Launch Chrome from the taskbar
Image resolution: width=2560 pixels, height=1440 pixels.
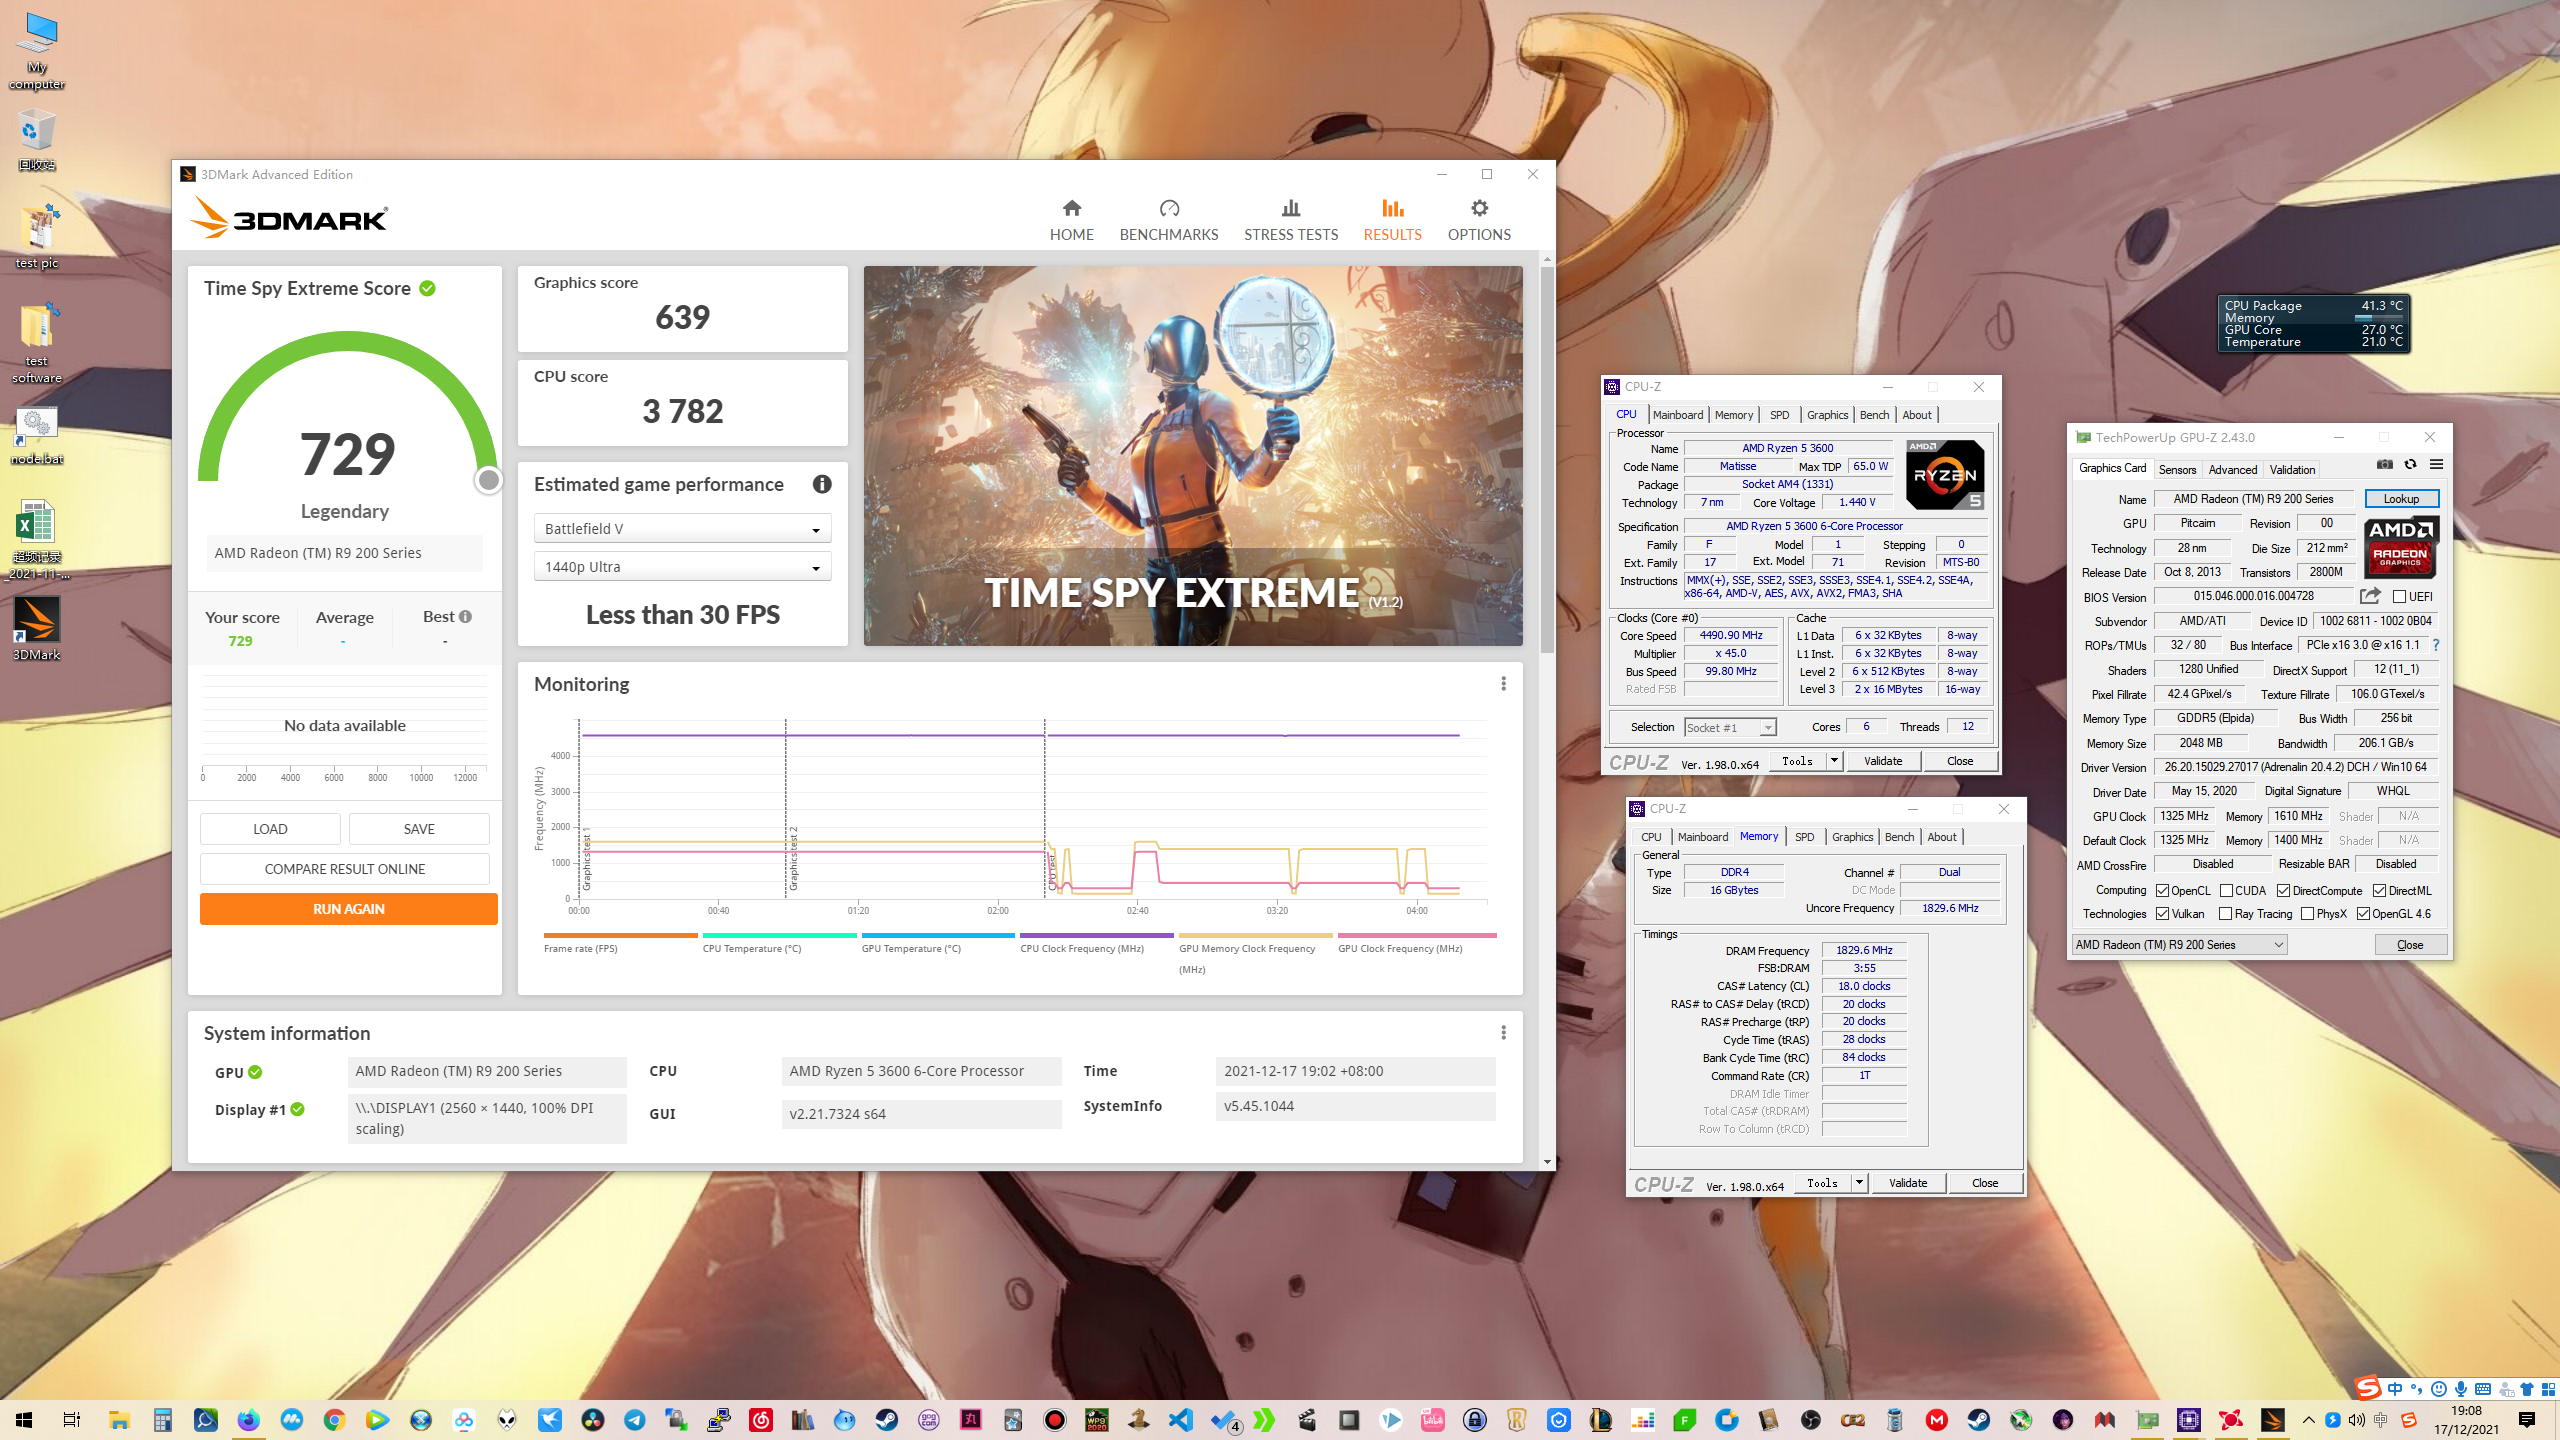point(334,1419)
